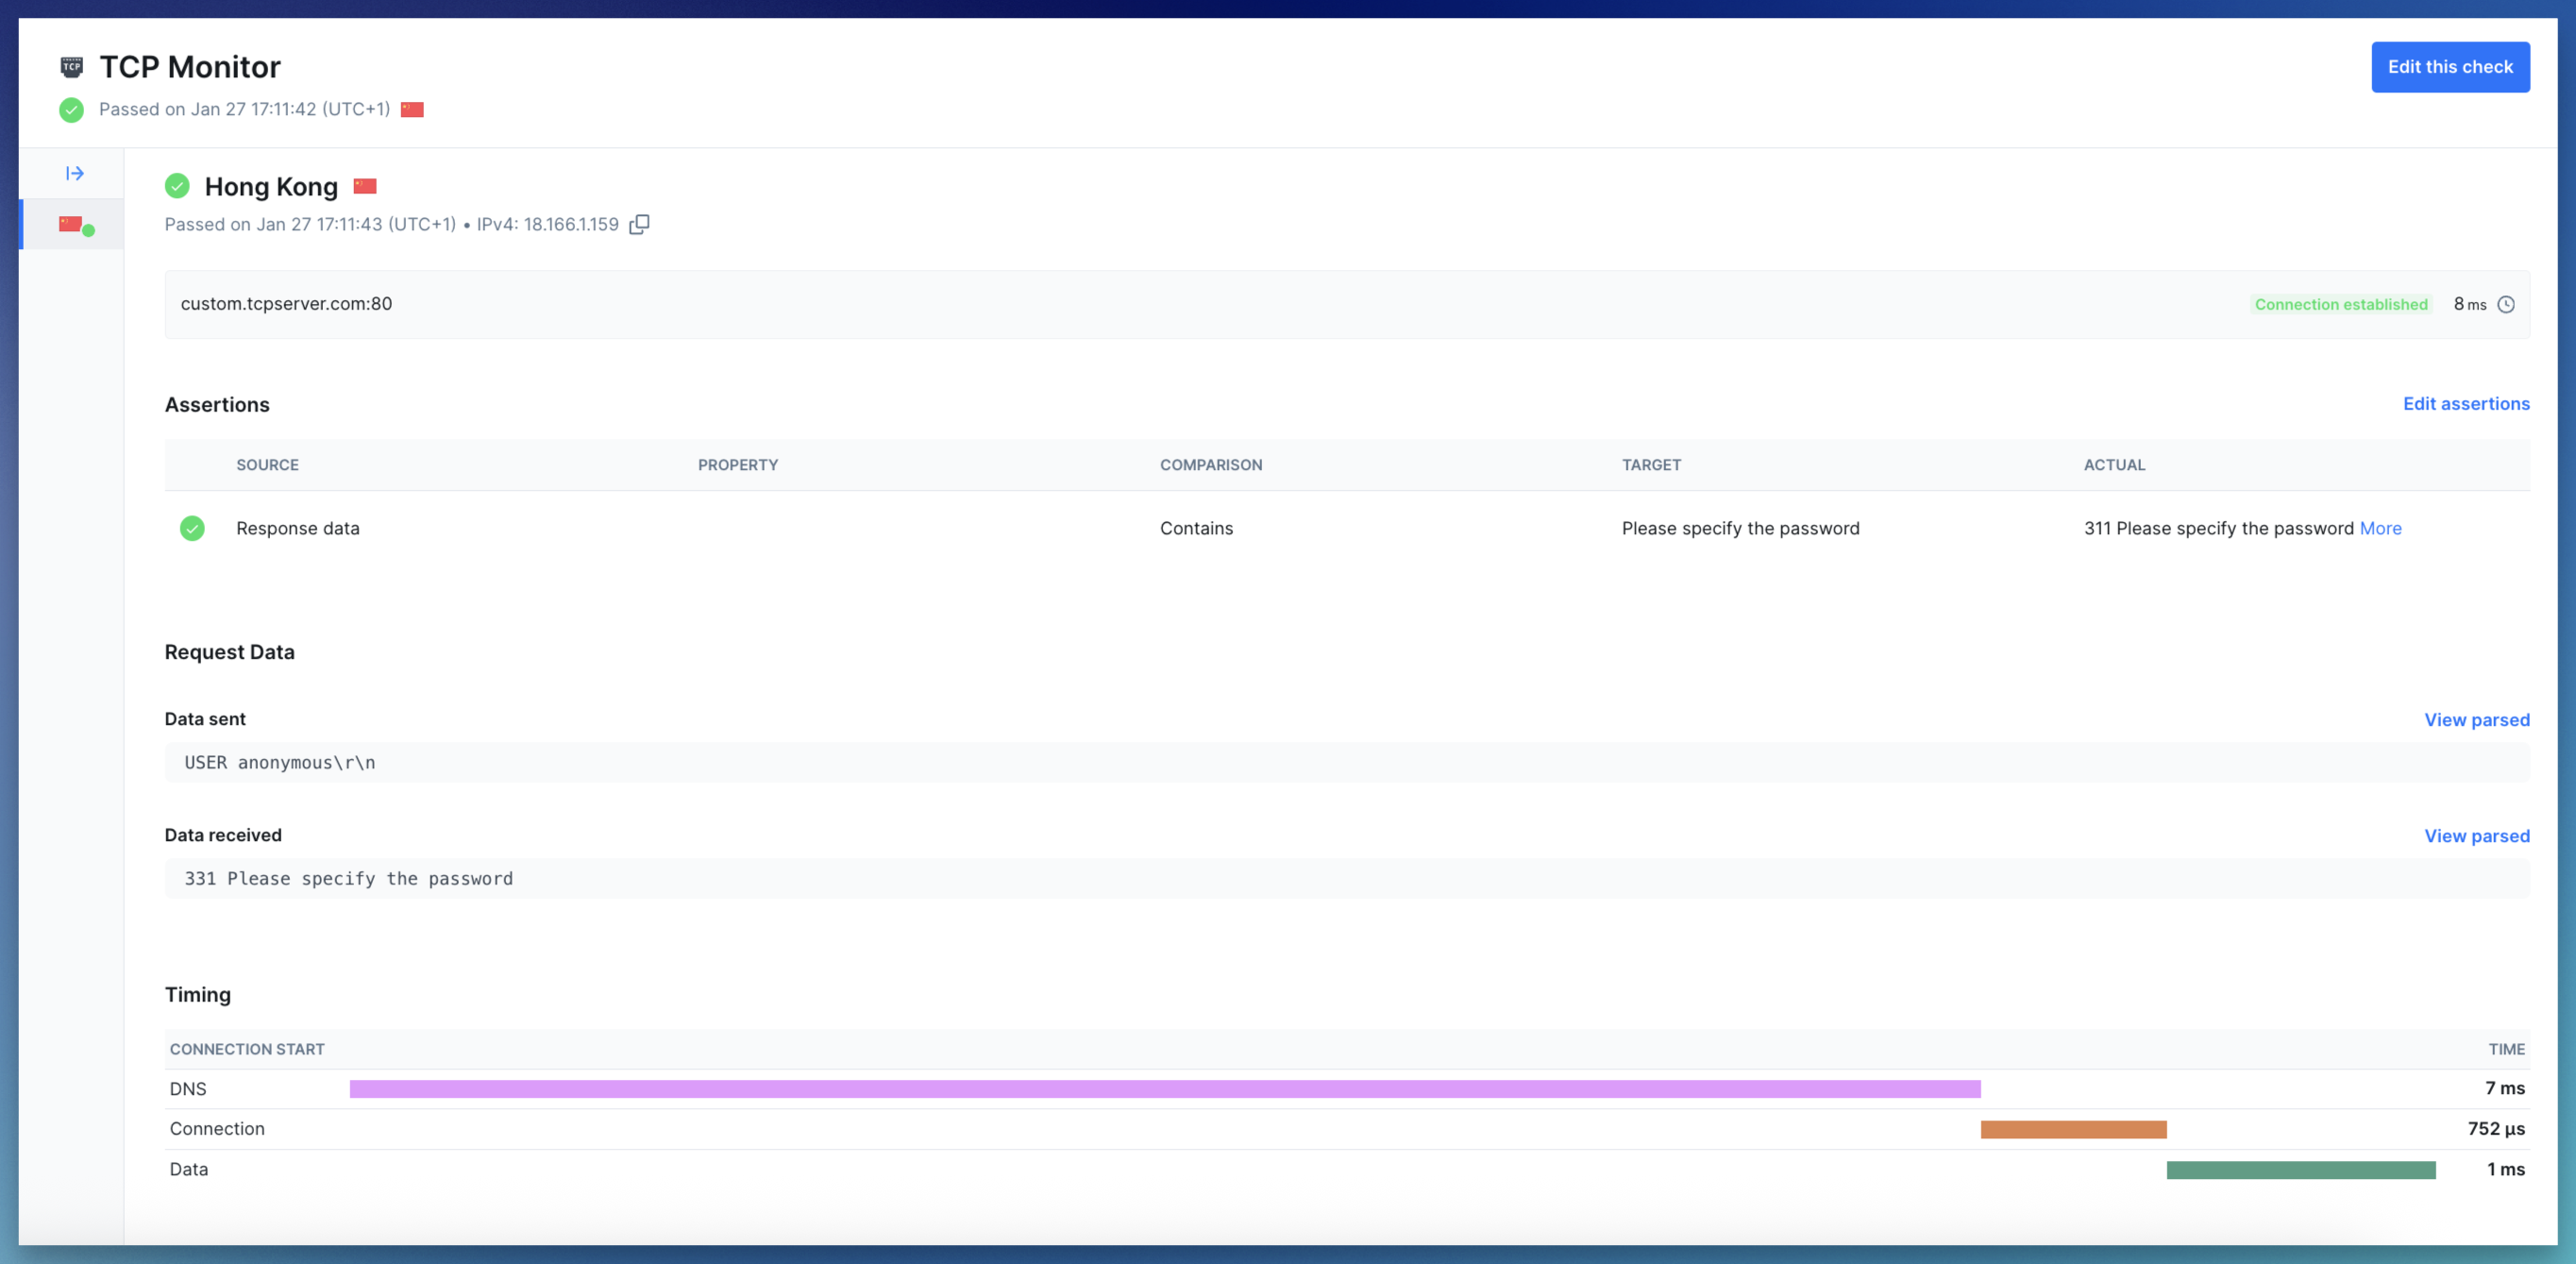Copy the IPv4 address using the copy icon
Image resolution: width=2576 pixels, height=1264 pixels.
tap(638, 224)
